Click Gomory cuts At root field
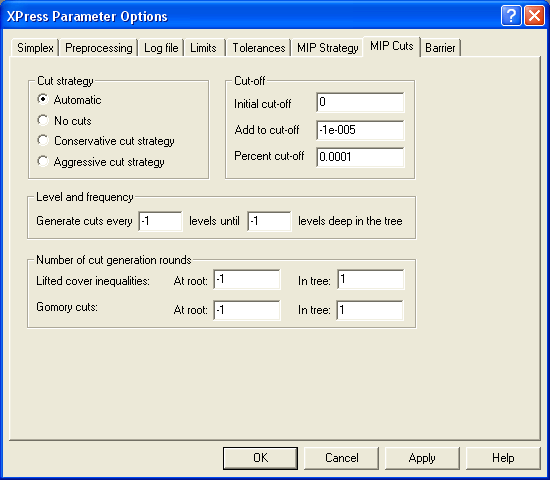The width and height of the screenshot is (550, 480). pyautogui.click(x=247, y=310)
